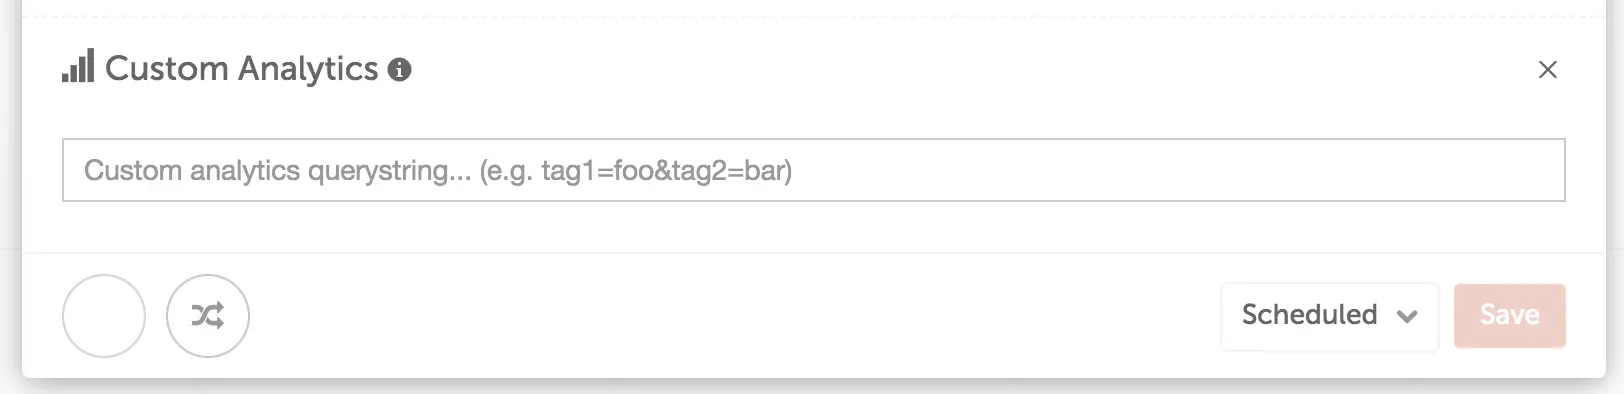Open the Scheduled dropdown
Viewport: 1624px width, 394px height.
point(1329,316)
